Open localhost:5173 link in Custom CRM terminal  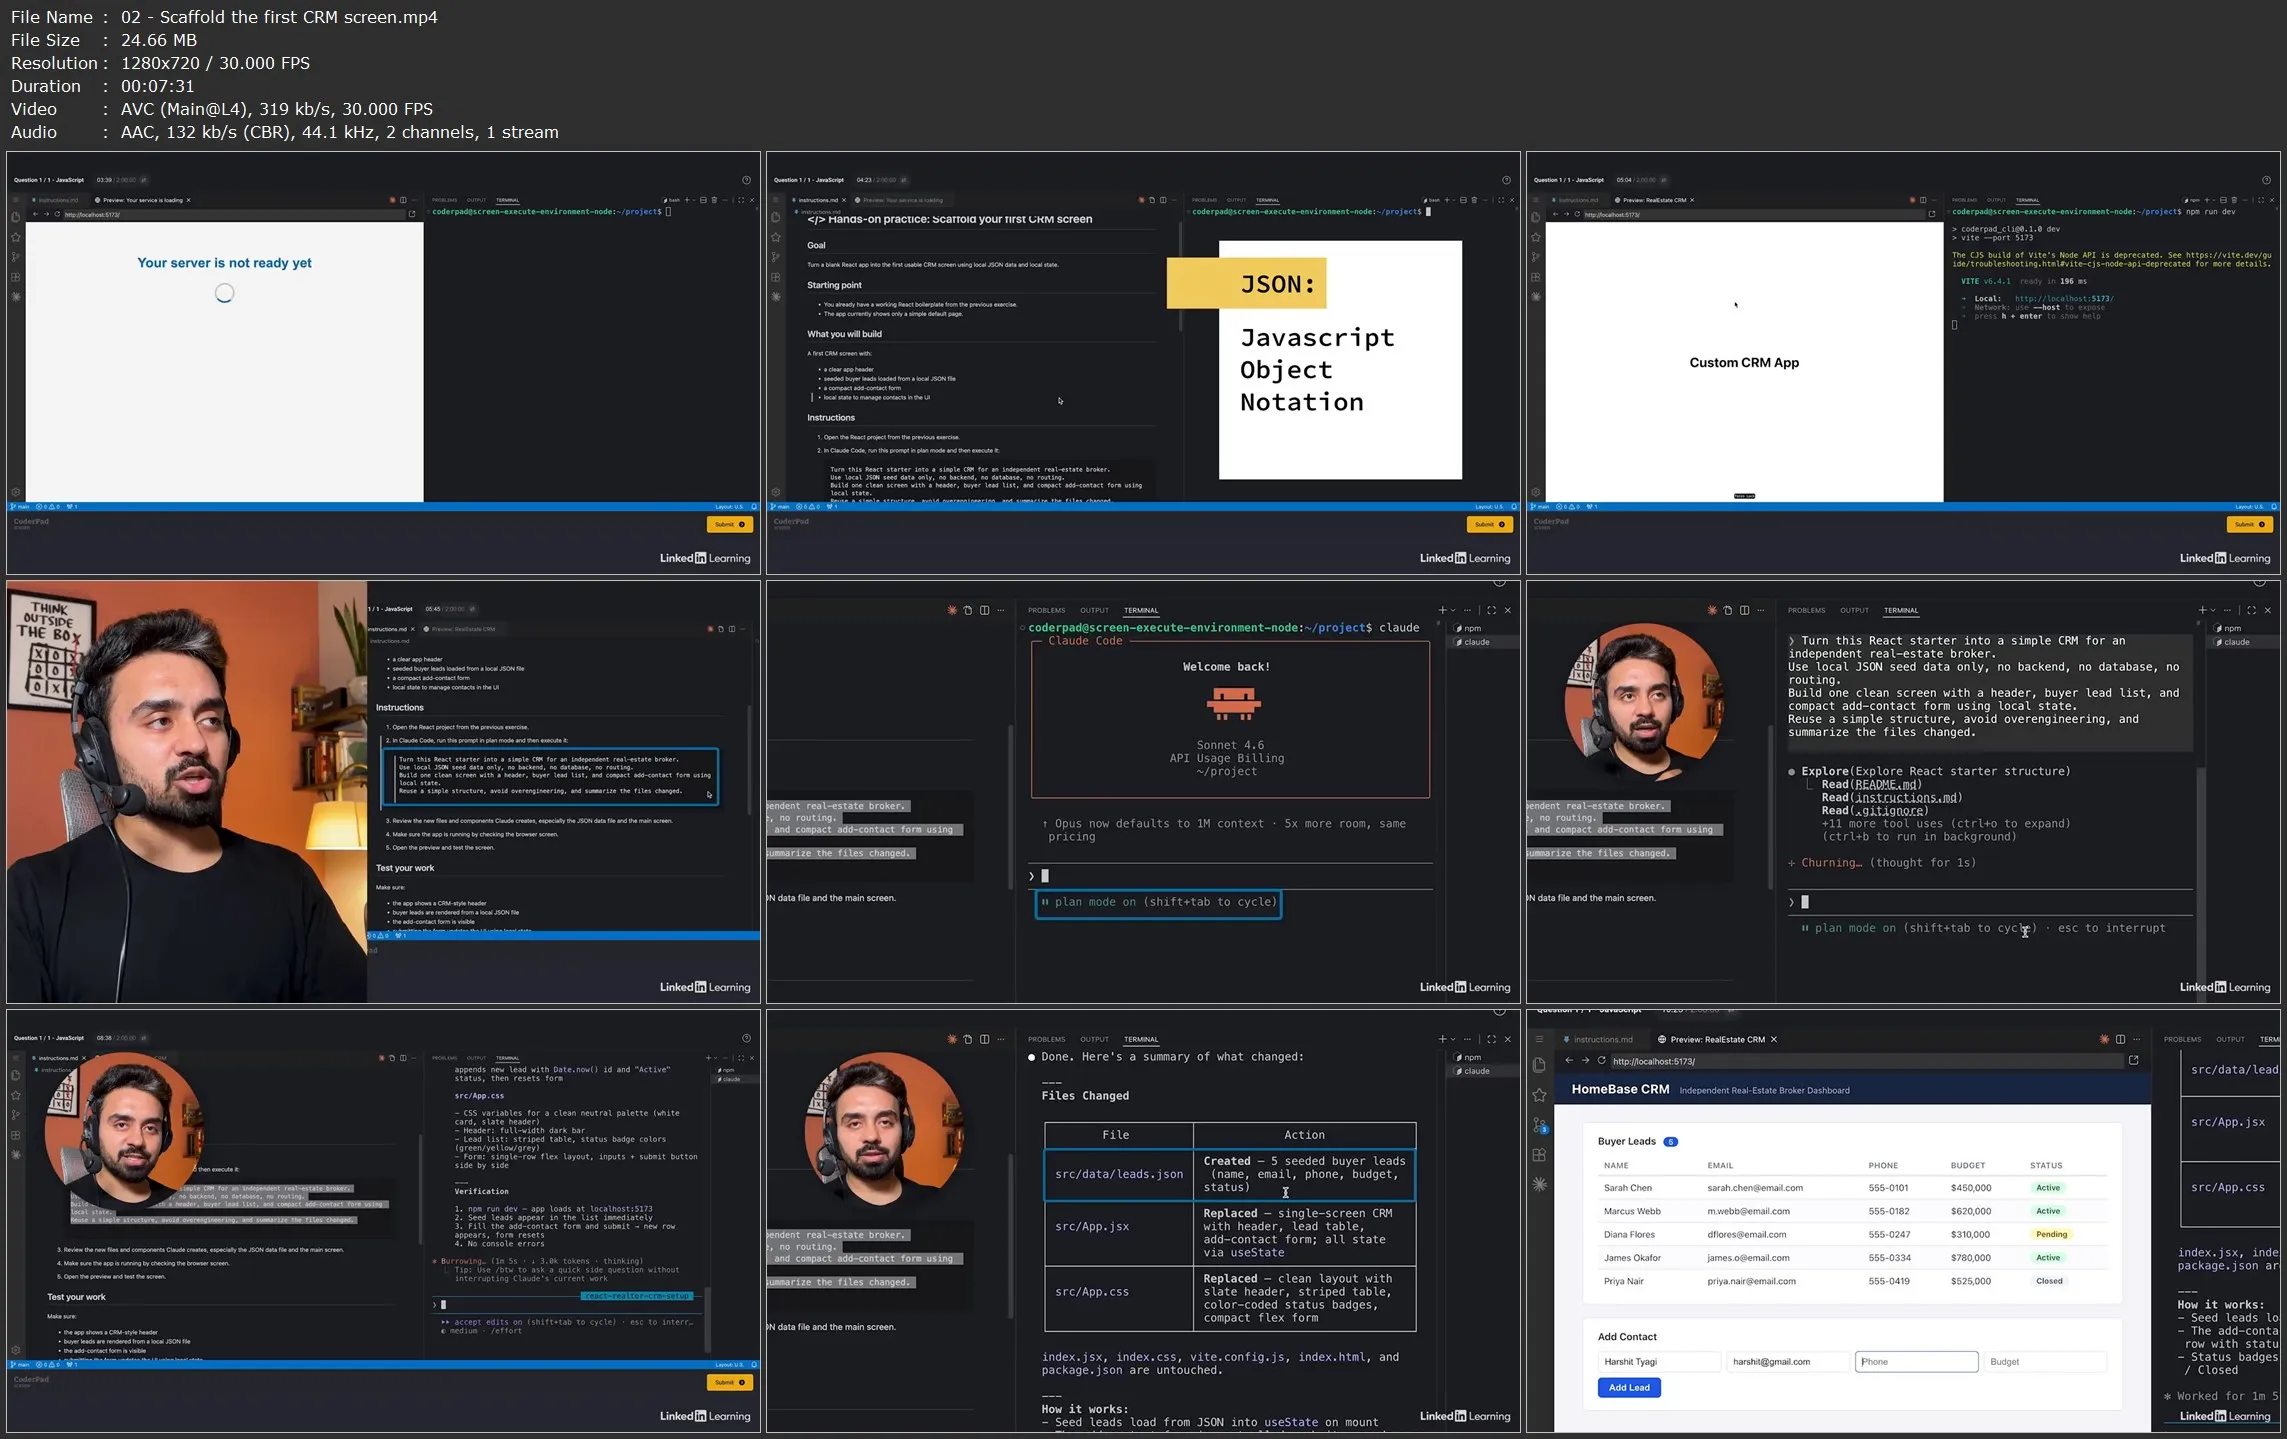pyautogui.click(x=2064, y=298)
